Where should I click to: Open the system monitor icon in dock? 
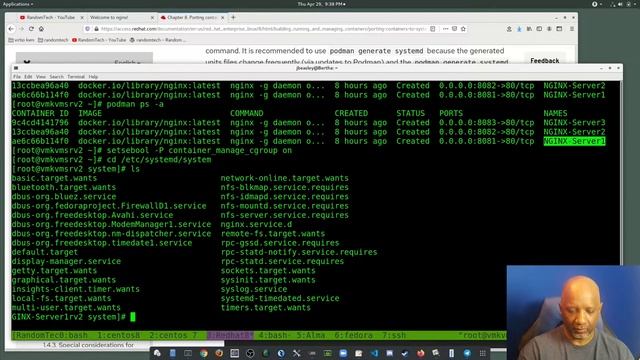(328, 353)
